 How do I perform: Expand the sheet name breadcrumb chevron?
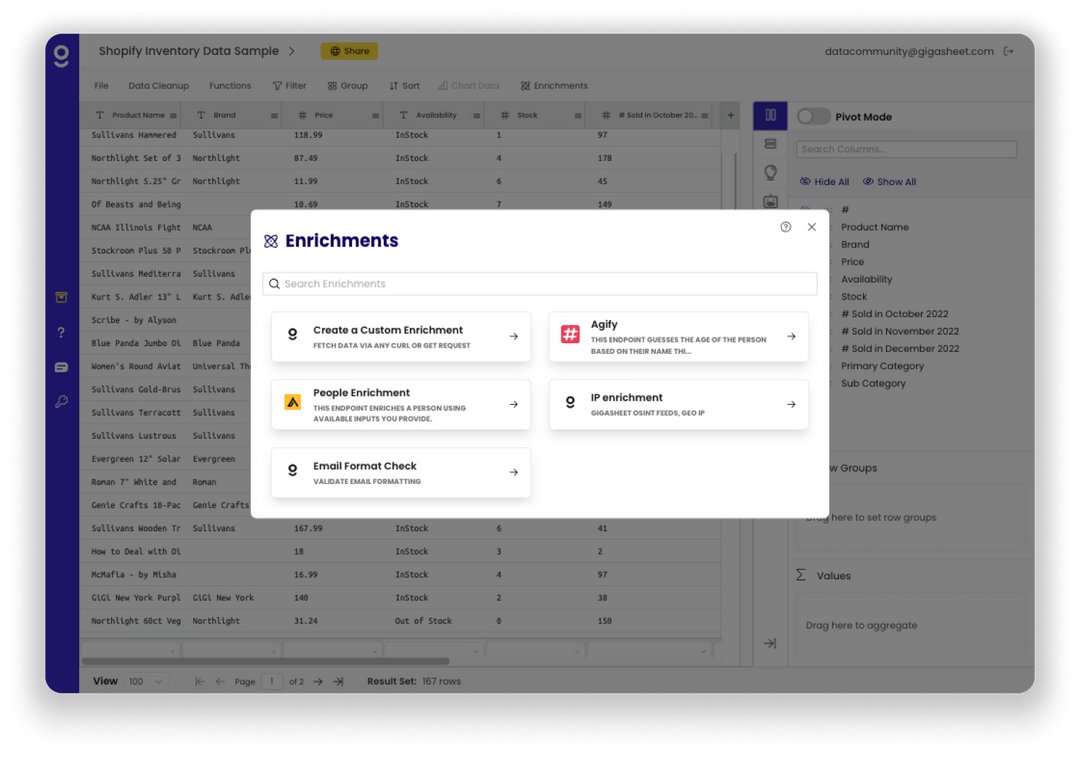click(291, 51)
